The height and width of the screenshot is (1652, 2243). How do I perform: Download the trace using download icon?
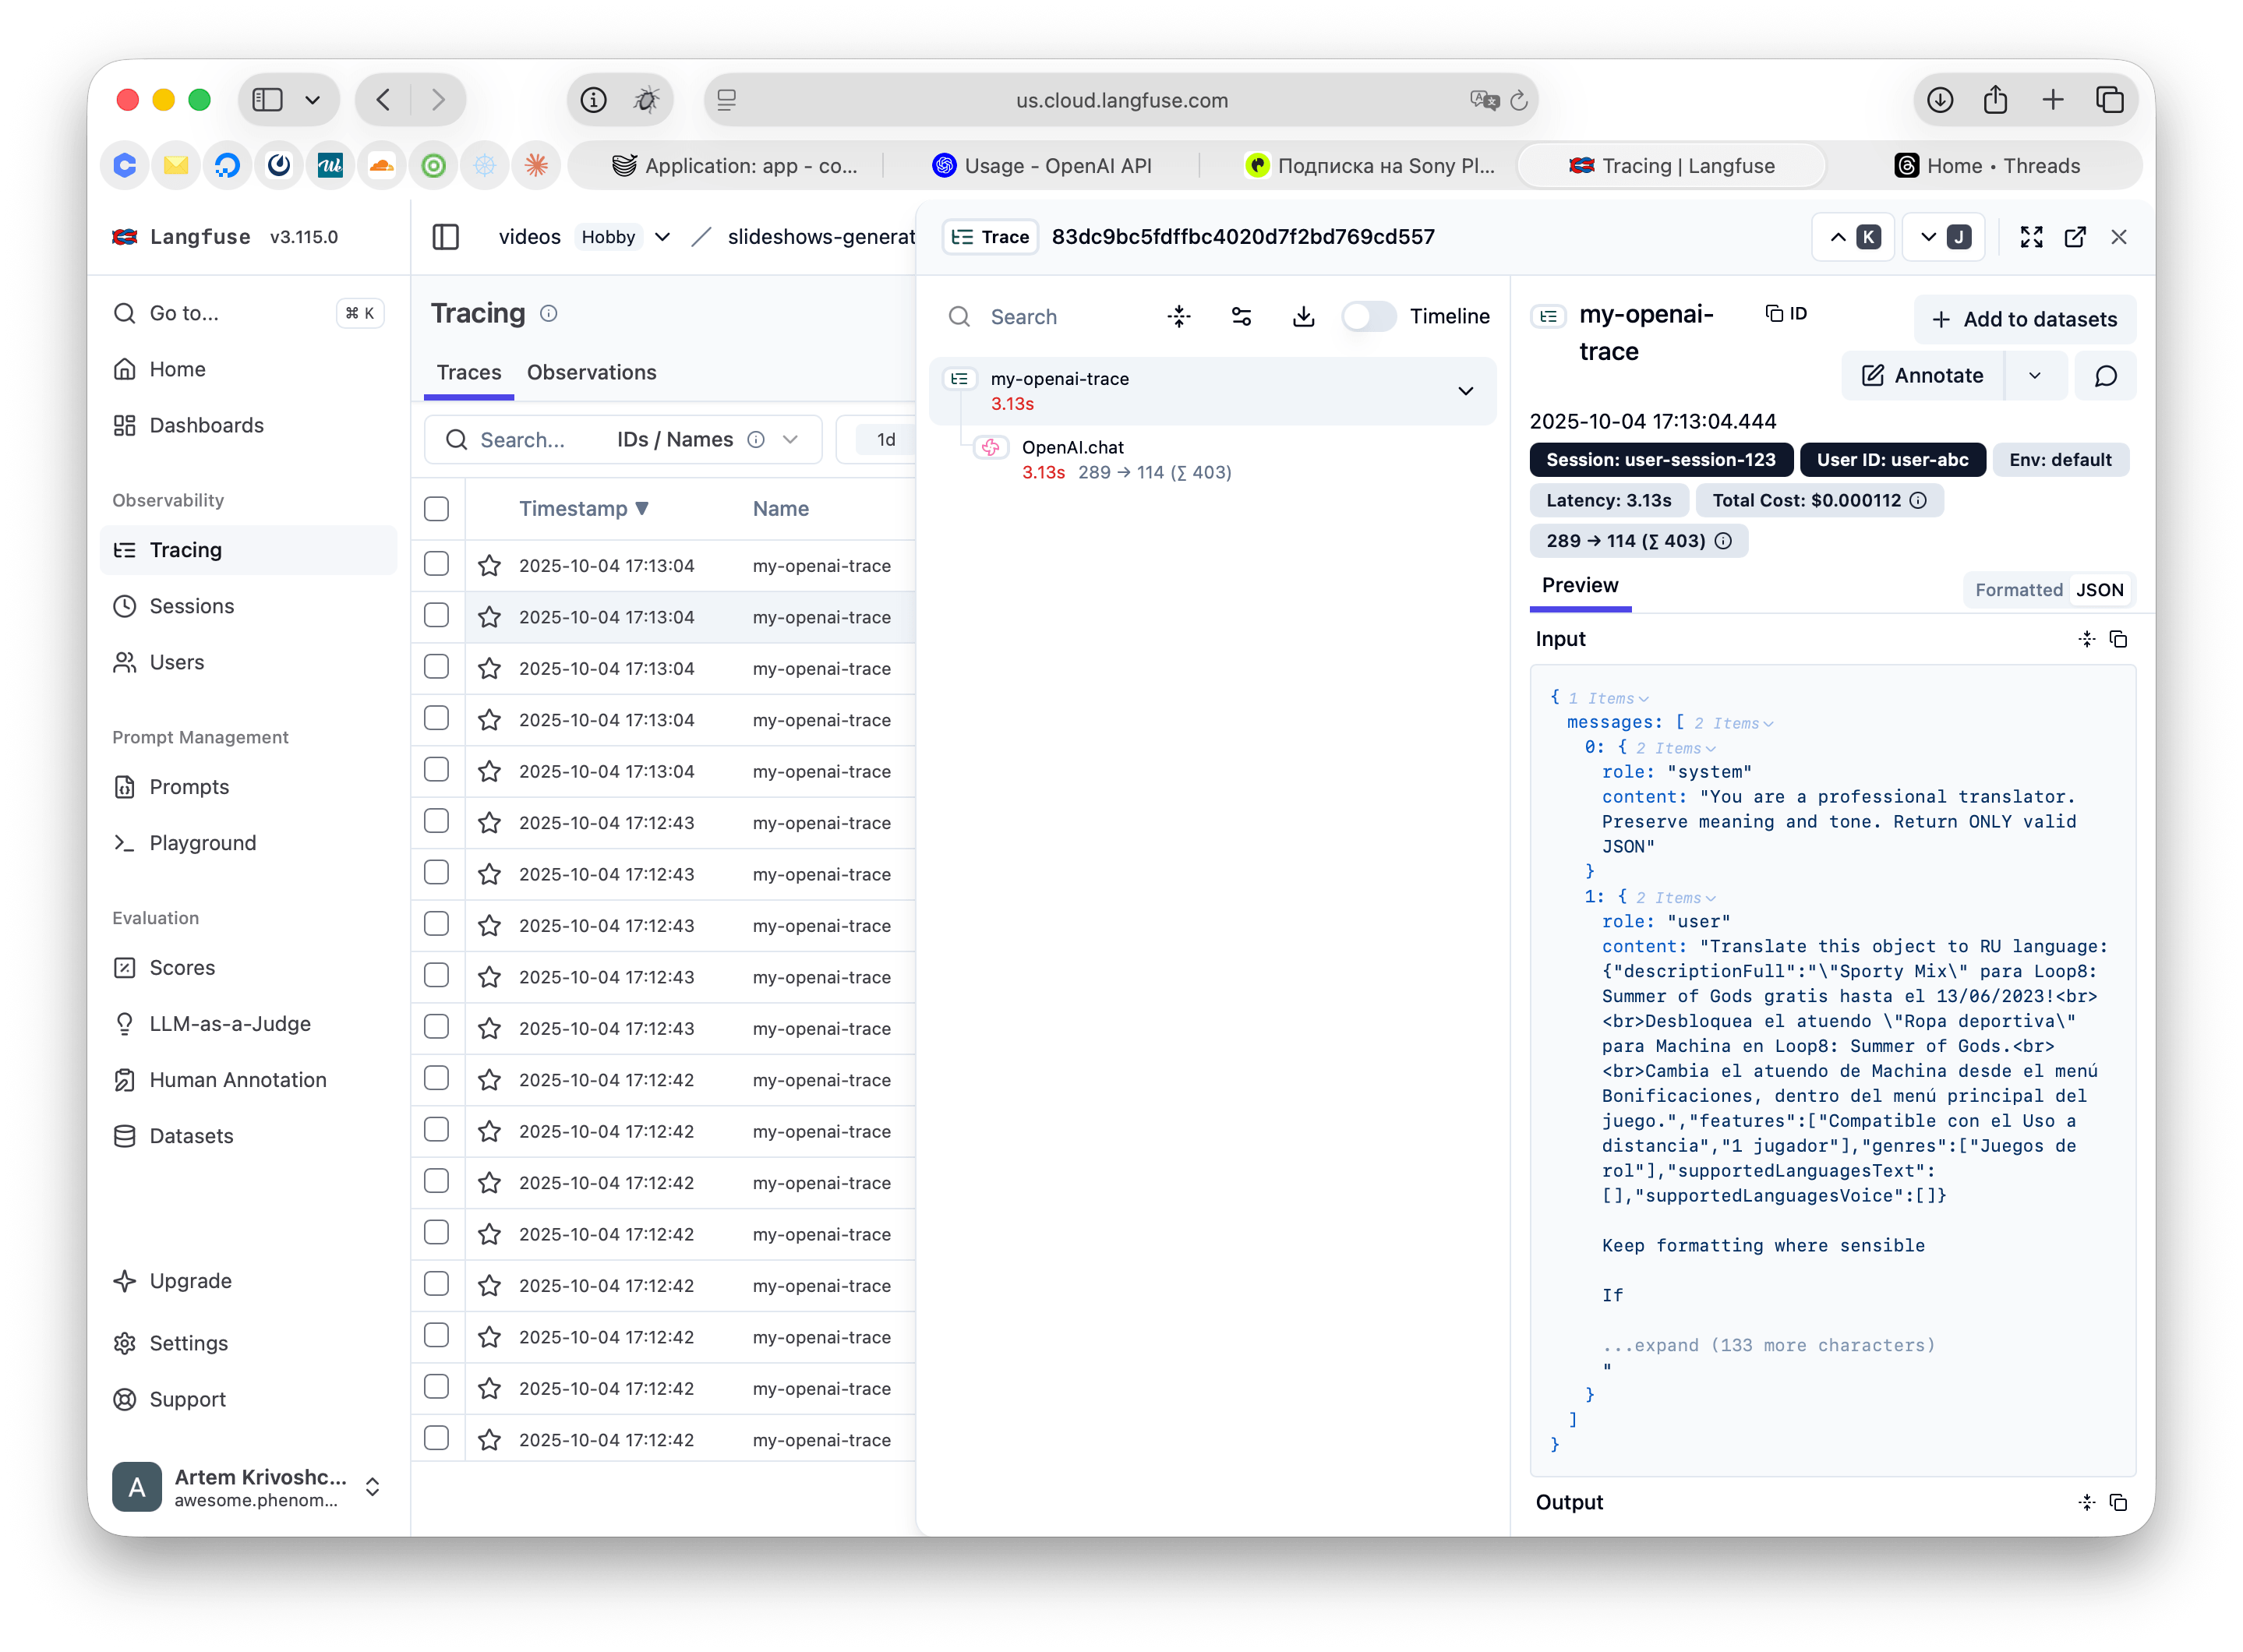1303,317
